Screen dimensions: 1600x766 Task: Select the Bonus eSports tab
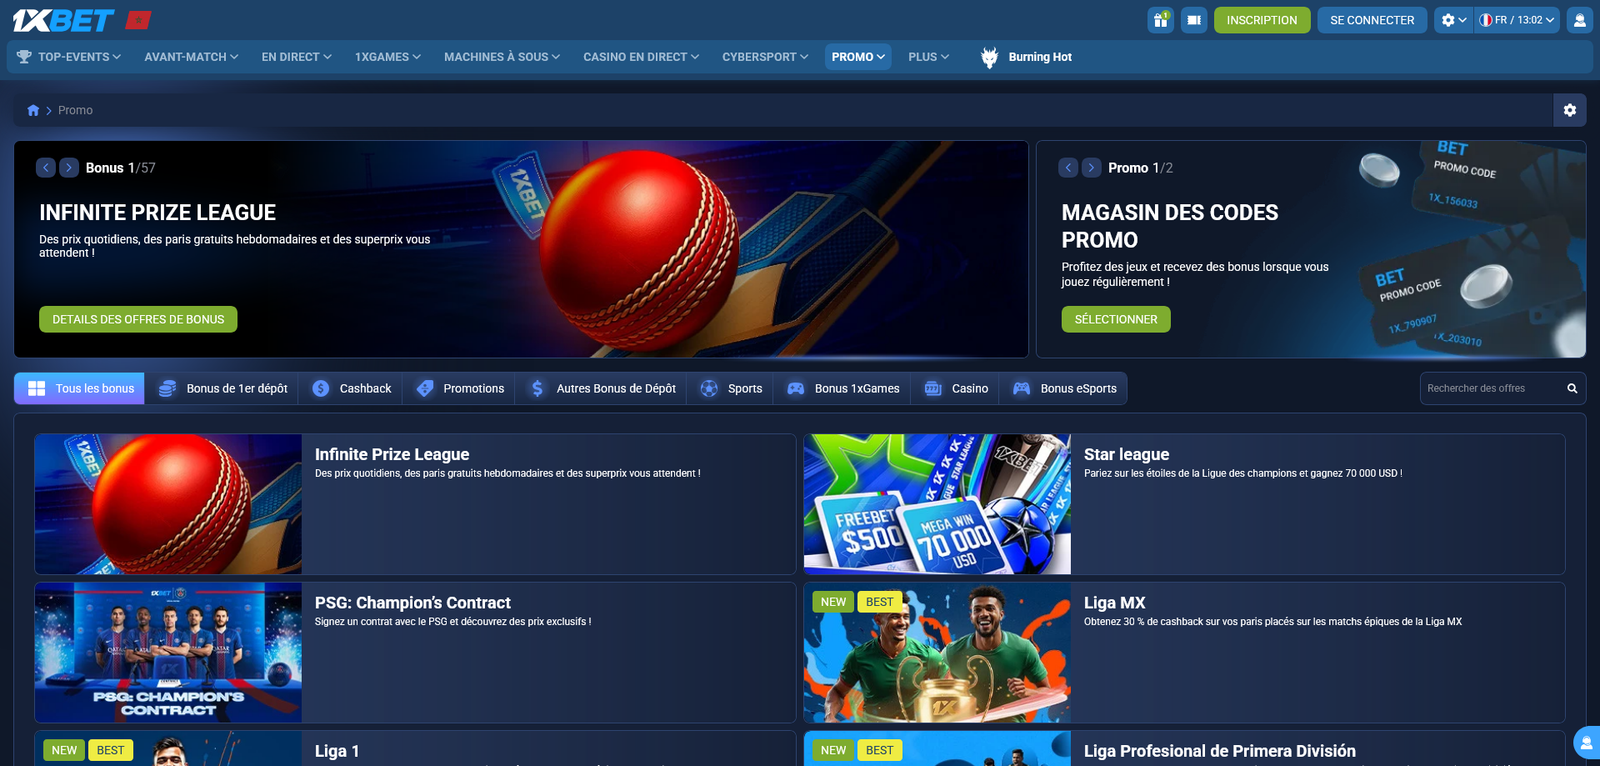1064,388
